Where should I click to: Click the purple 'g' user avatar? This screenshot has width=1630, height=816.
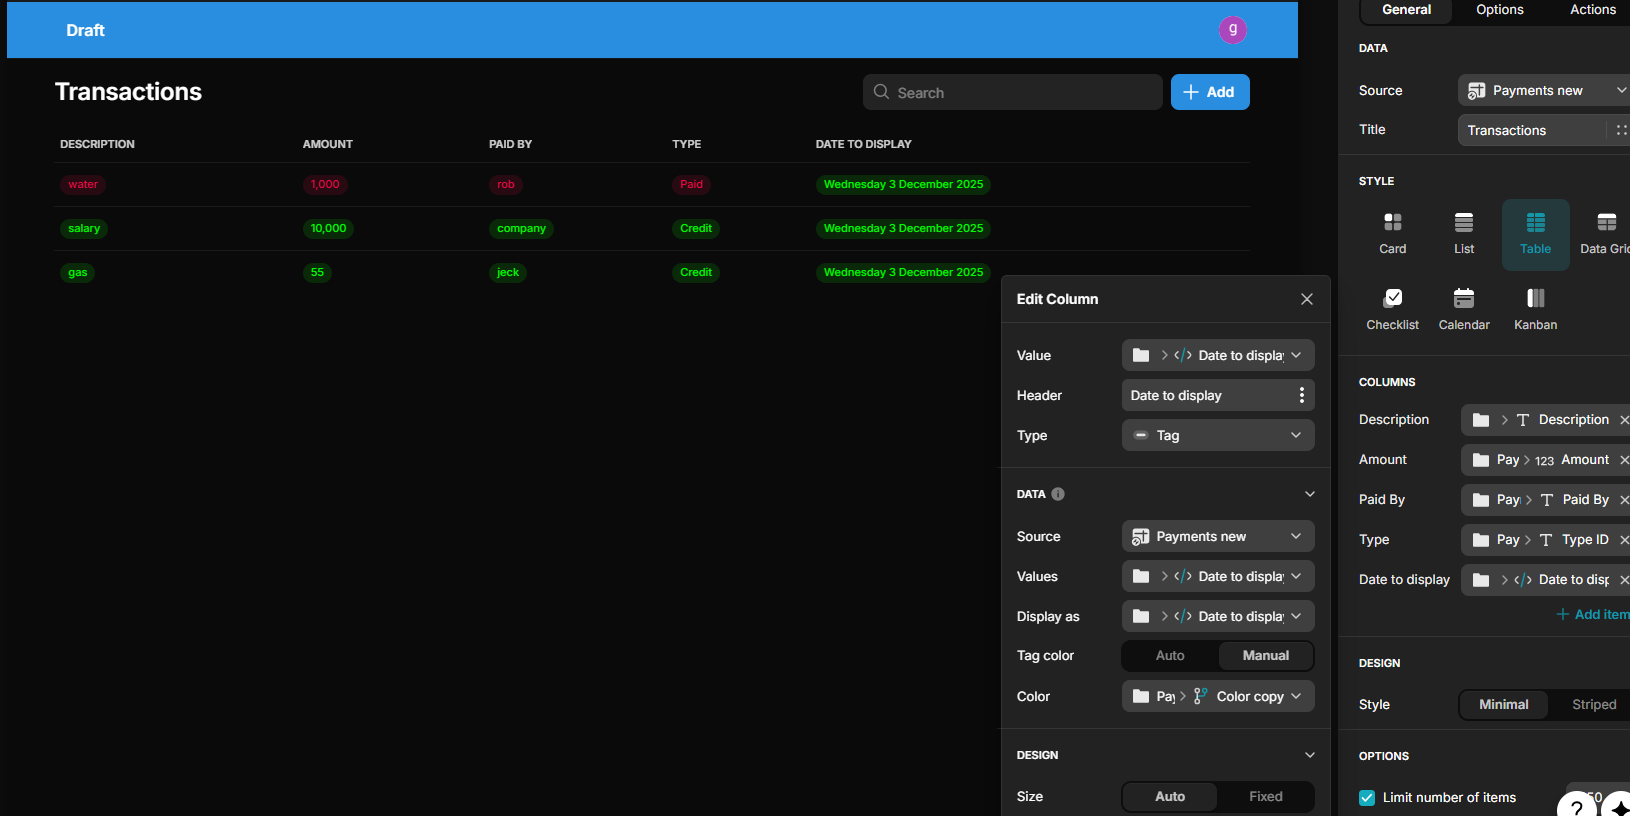(x=1233, y=30)
